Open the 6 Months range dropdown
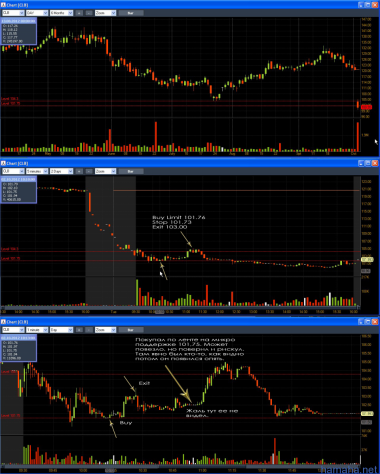Viewport: 380px width, 474px height. pos(61,13)
